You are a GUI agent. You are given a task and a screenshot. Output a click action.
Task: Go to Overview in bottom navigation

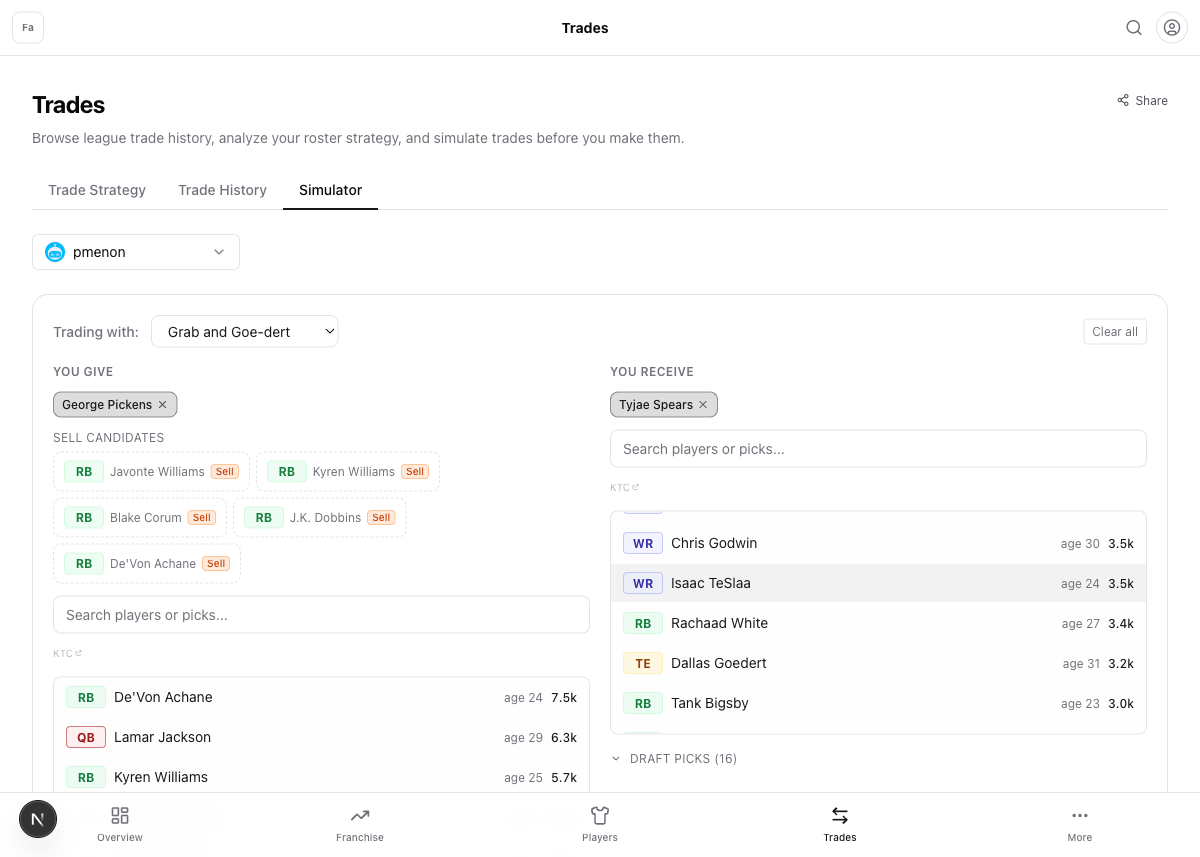coord(120,825)
